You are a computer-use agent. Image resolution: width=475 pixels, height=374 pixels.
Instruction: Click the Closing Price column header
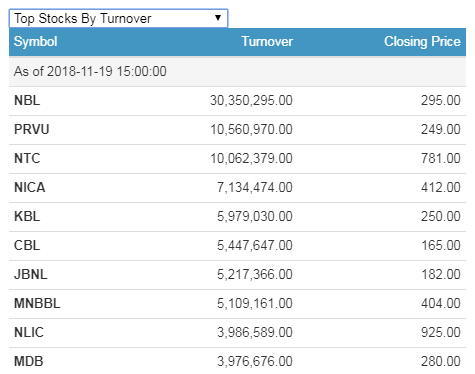coord(422,42)
